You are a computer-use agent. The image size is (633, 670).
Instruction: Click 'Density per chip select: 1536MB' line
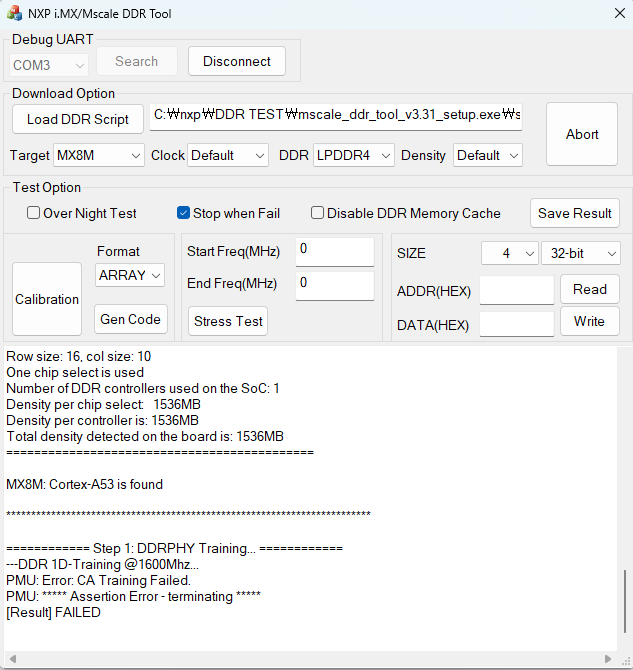pyautogui.click(x=103, y=404)
